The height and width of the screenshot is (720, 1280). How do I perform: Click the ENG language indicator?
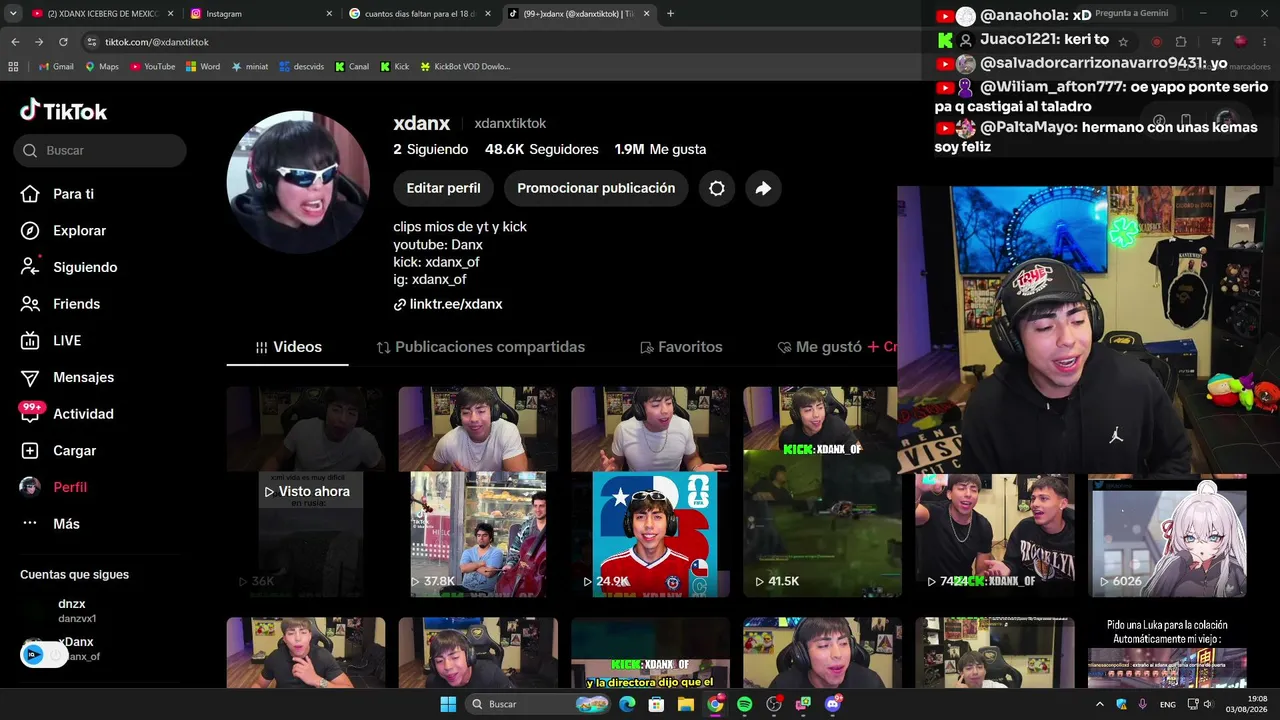1167,704
